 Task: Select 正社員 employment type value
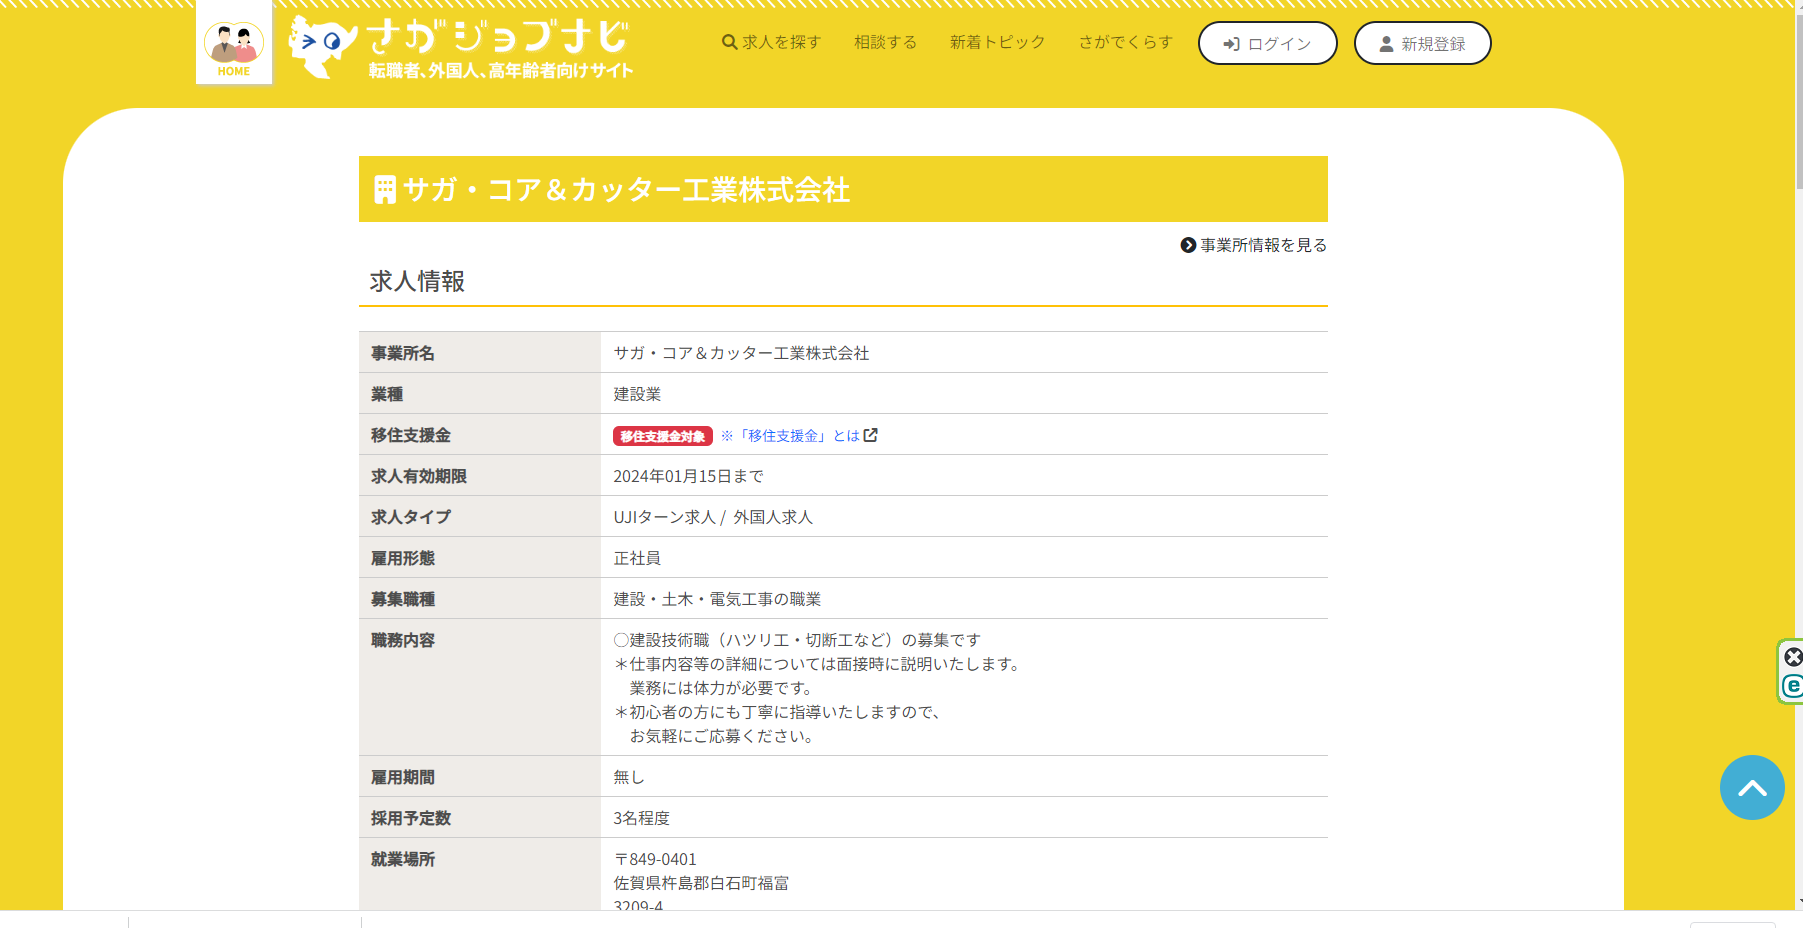point(637,558)
